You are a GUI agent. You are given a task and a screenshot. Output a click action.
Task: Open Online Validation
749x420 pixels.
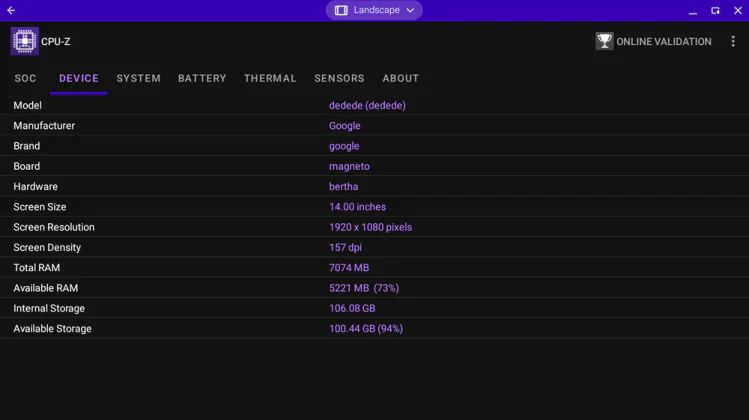point(653,42)
